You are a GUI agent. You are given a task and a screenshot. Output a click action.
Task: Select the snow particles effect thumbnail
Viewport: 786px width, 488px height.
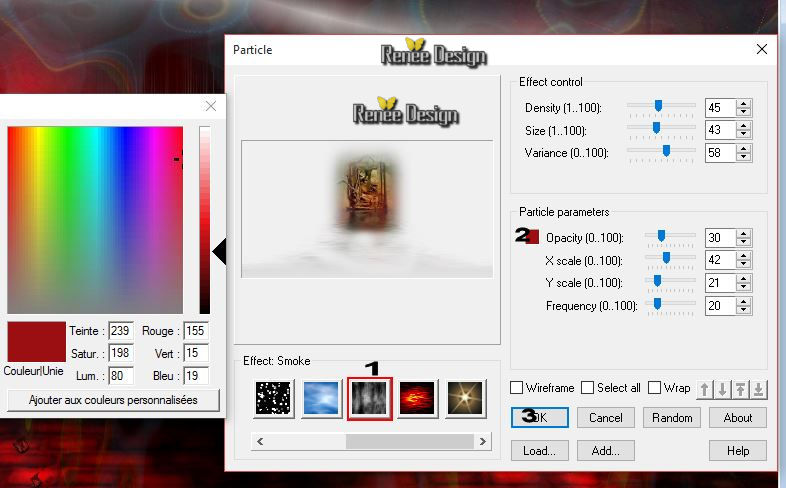(273, 398)
